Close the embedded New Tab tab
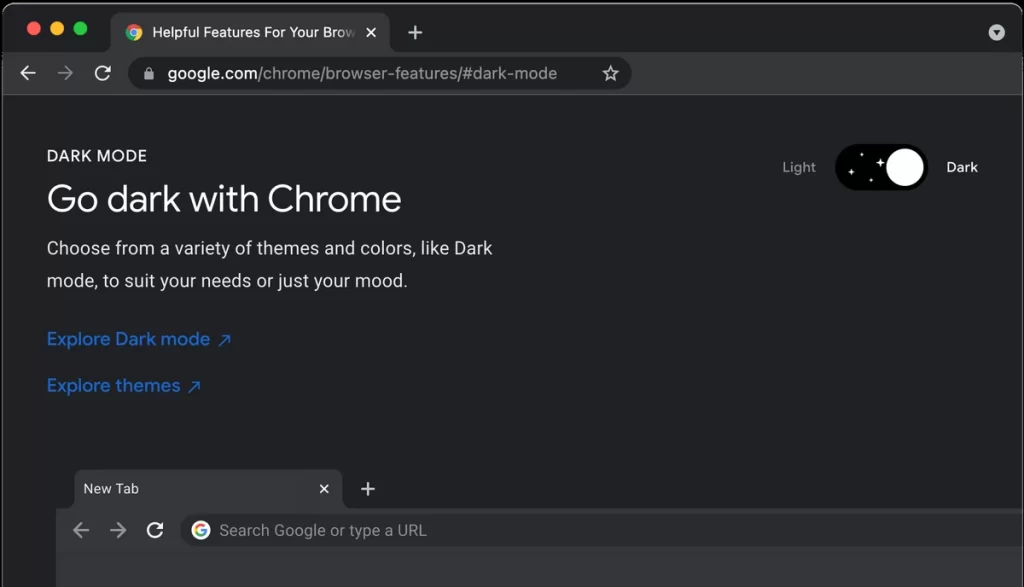Viewport: 1024px width, 587px height. [x=324, y=489]
